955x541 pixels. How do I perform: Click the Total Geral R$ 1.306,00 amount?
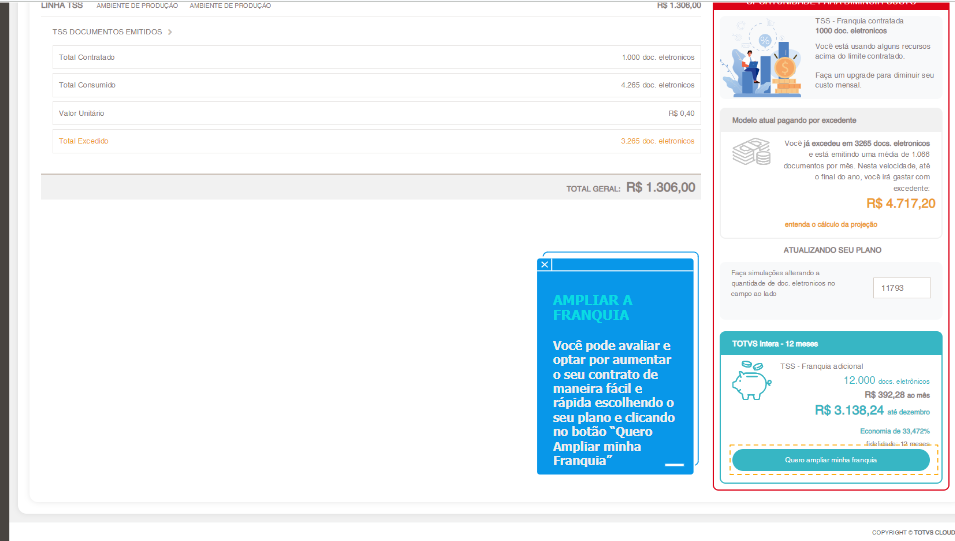coord(660,188)
